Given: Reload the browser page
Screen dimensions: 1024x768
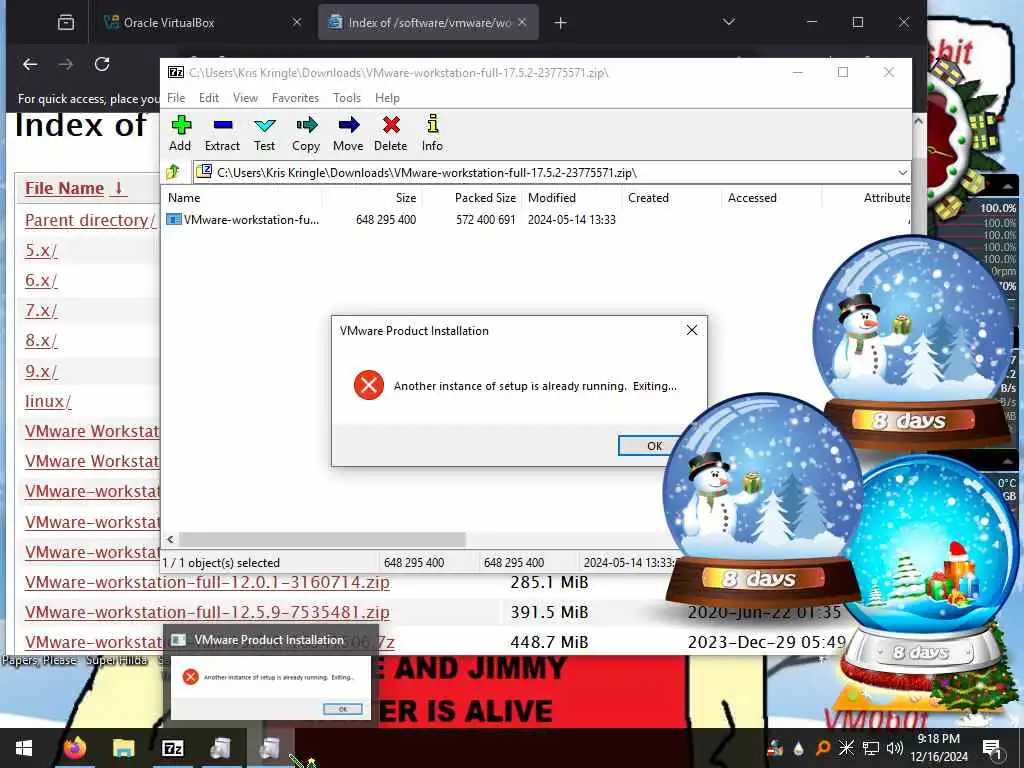Looking at the screenshot, I should [x=102, y=64].
